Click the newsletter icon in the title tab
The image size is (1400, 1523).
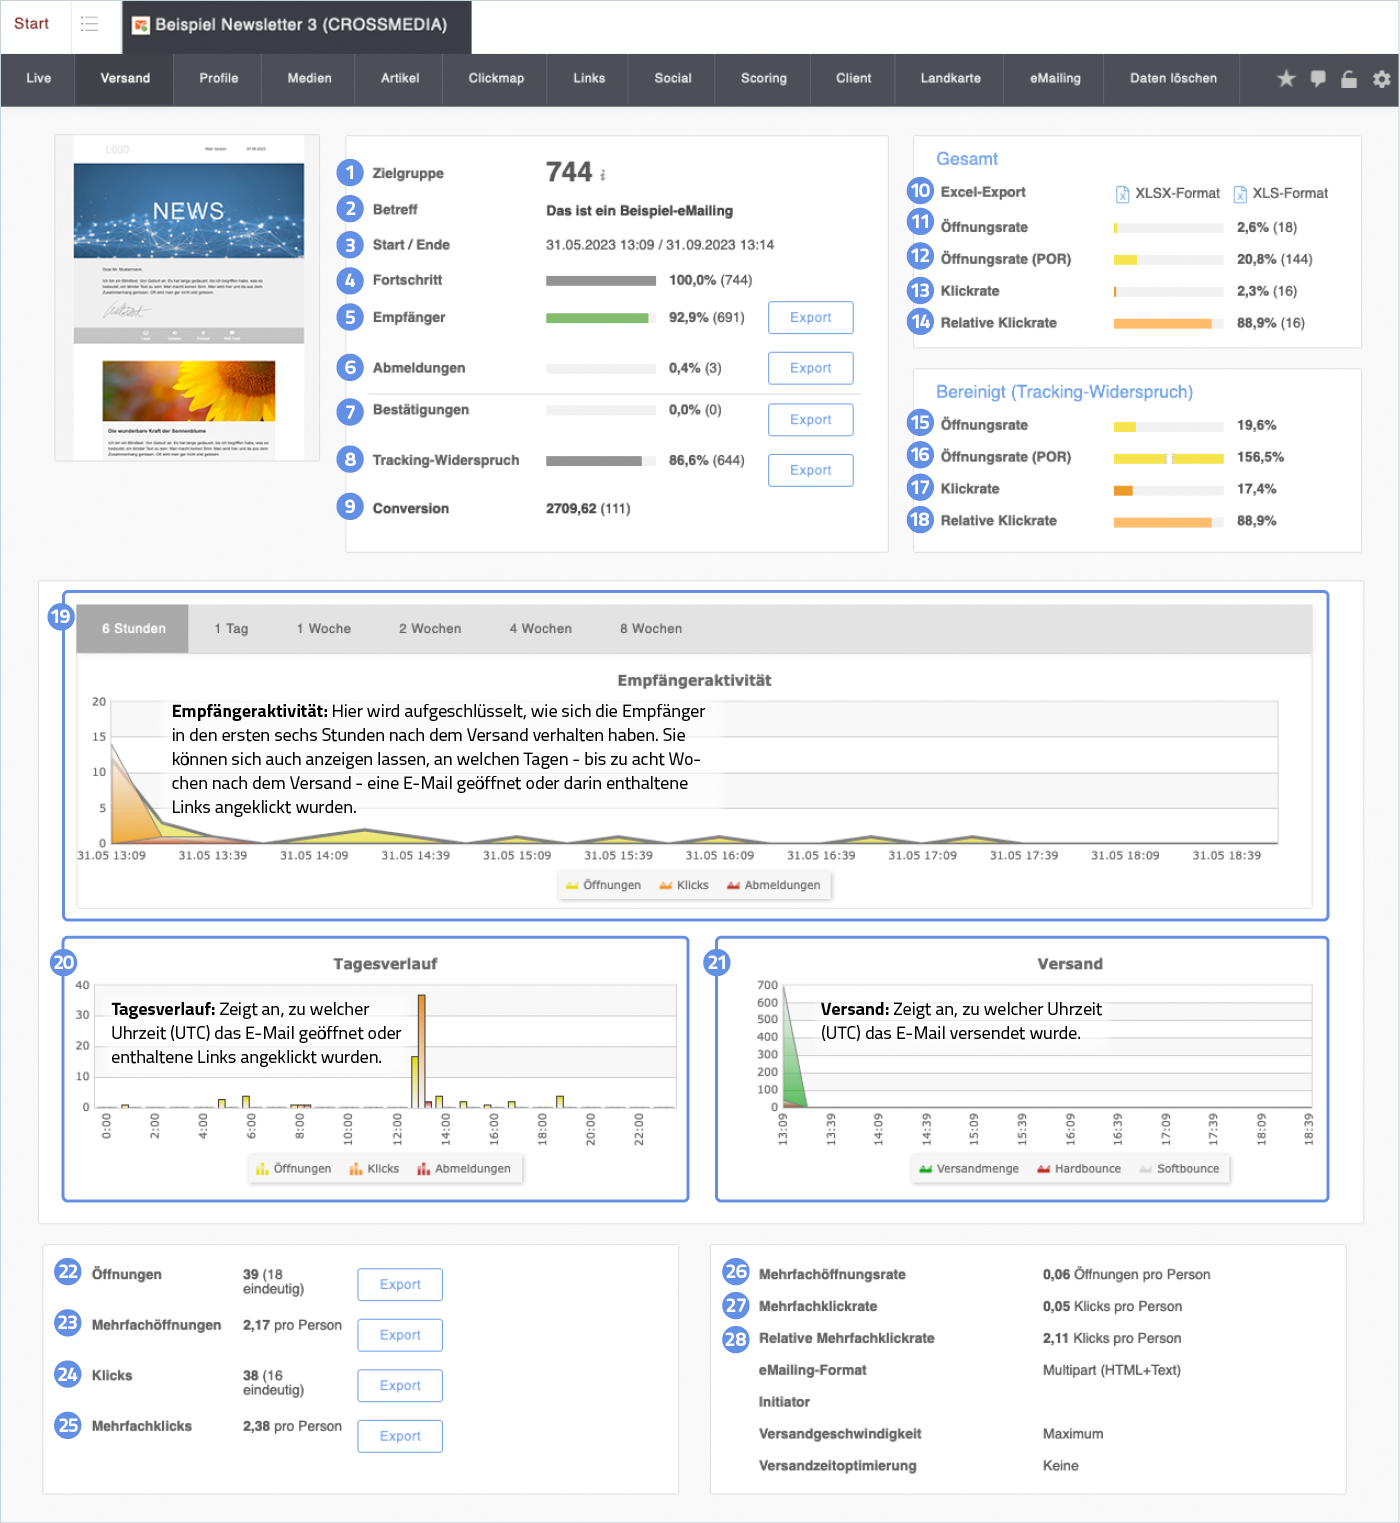pyautogui.click(x=141, y=25)
